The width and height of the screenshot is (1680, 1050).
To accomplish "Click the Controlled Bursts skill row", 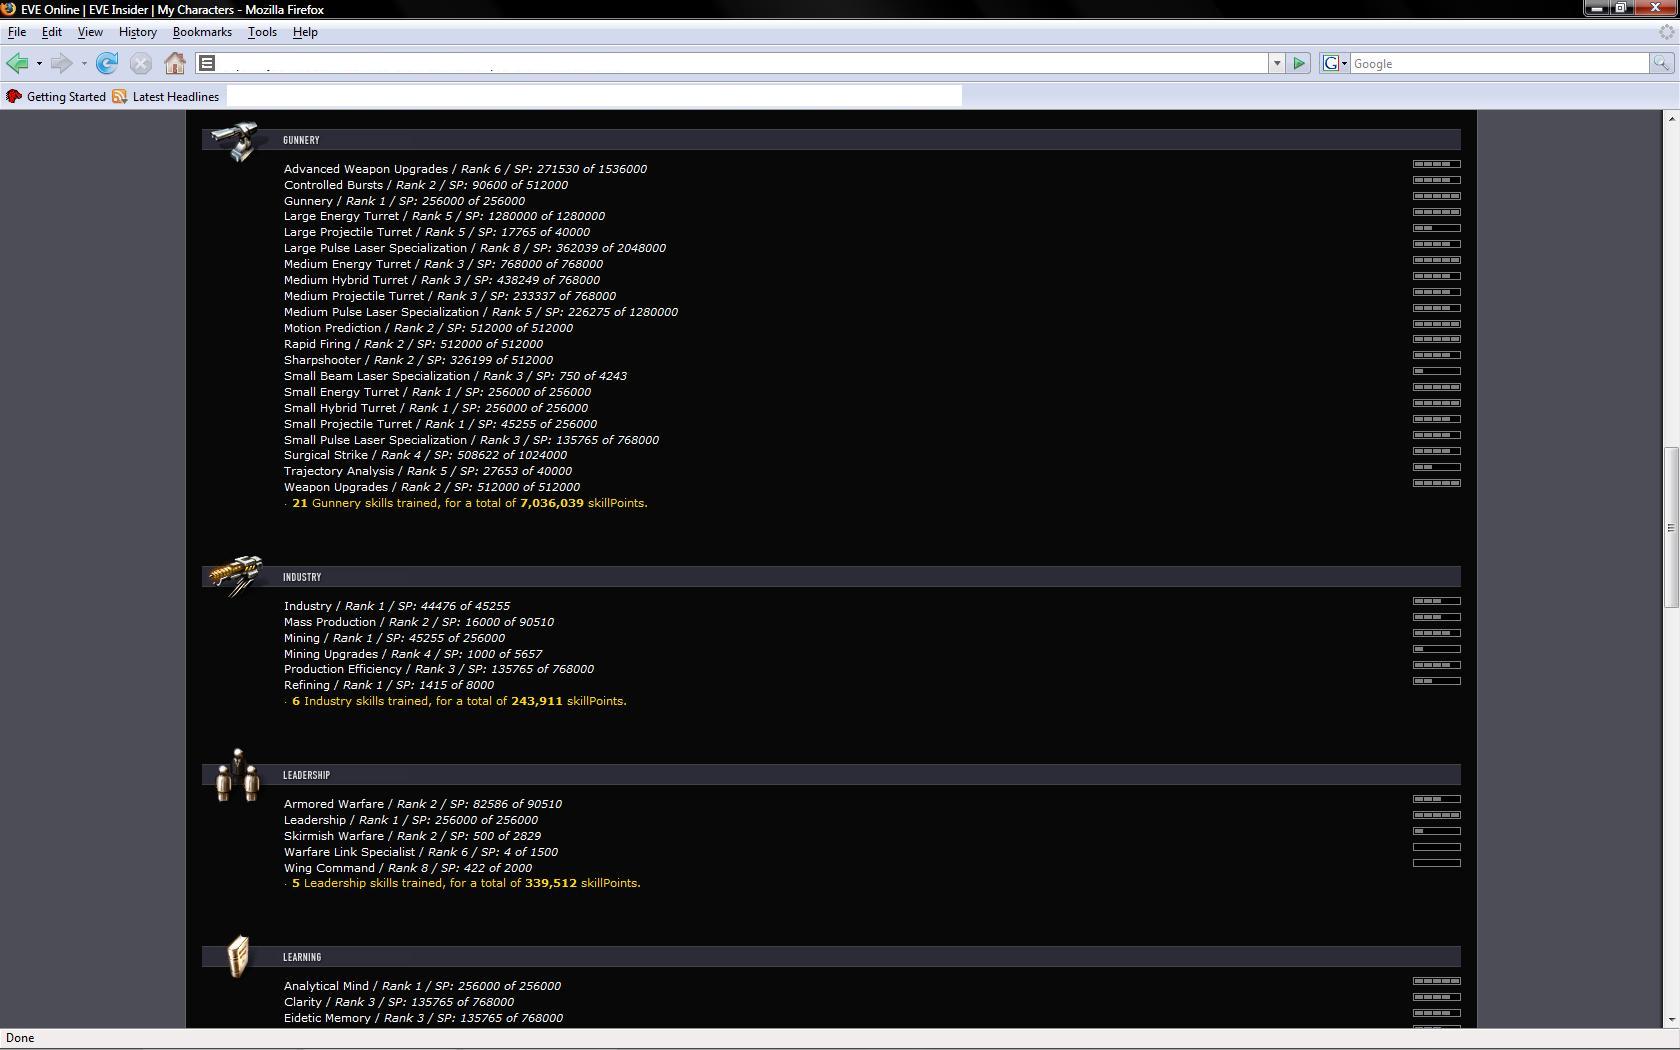I will coord(426,185).
